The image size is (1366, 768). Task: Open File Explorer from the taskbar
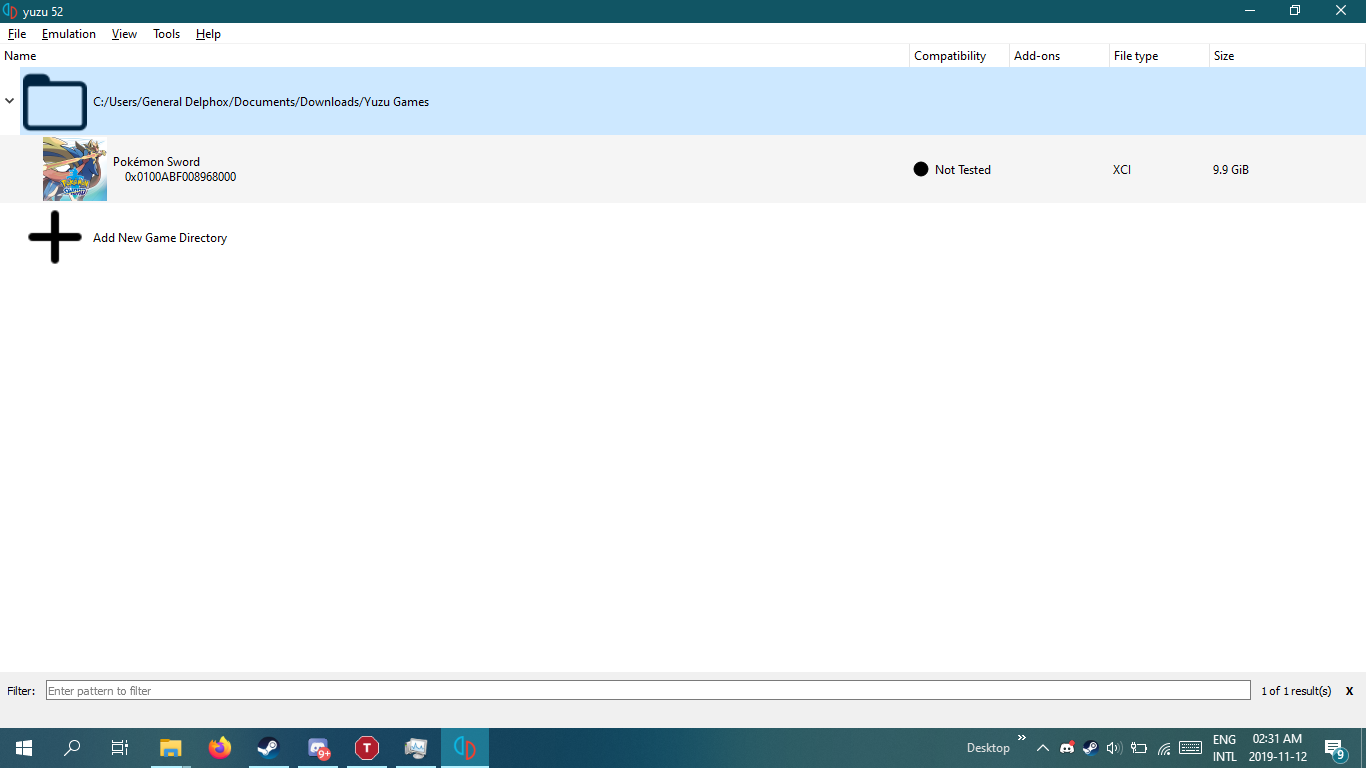click(171, 748)
